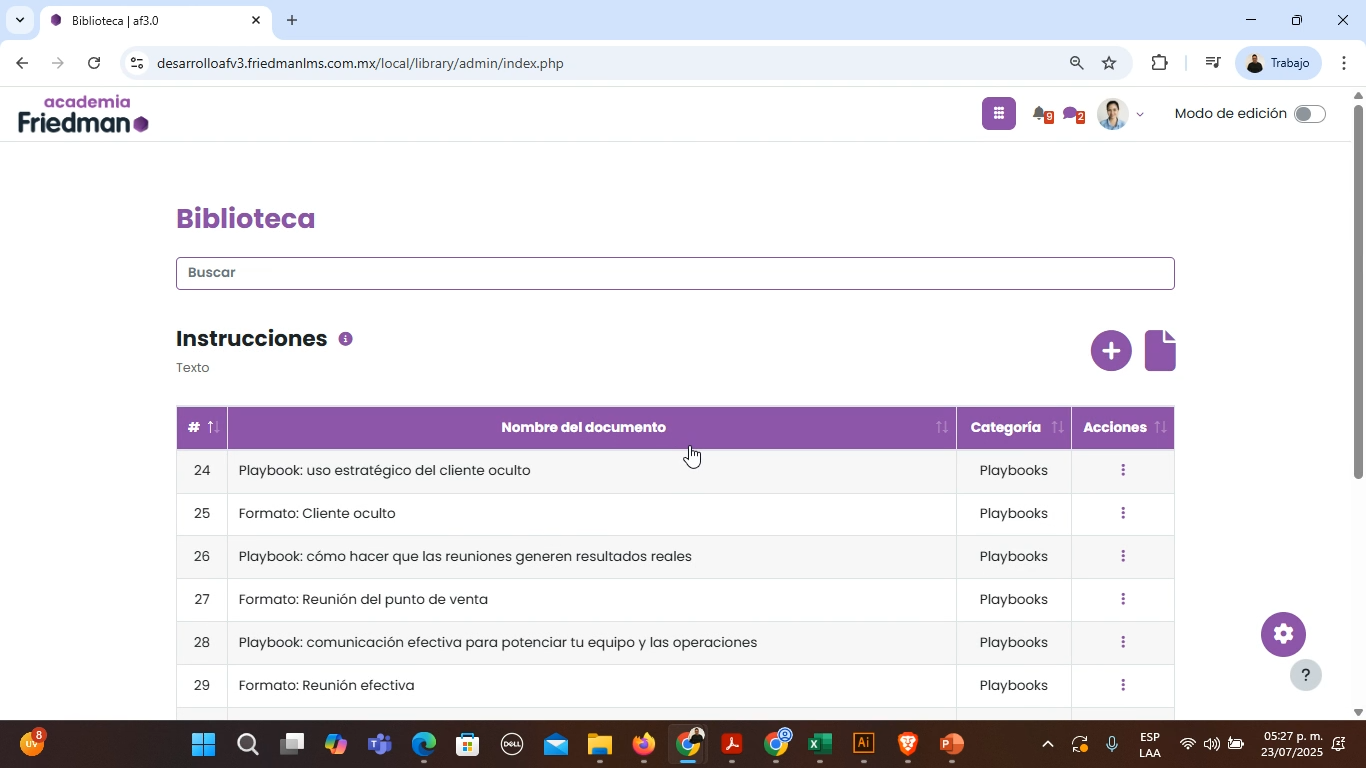Screen dimensions: 1366x768
Task: Open a new browser tab
Action: [292, 20]
